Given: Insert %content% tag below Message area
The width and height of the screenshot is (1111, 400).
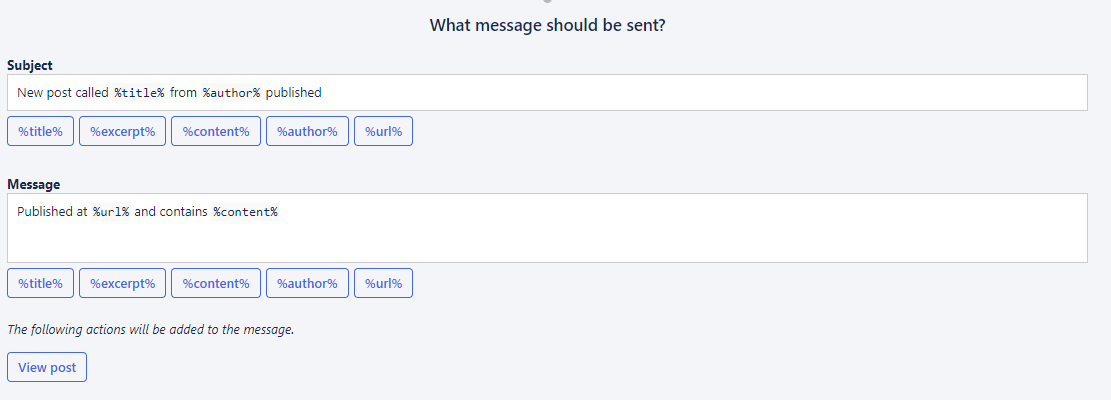Looking at the screenshot, I should (x=216, y=283).
